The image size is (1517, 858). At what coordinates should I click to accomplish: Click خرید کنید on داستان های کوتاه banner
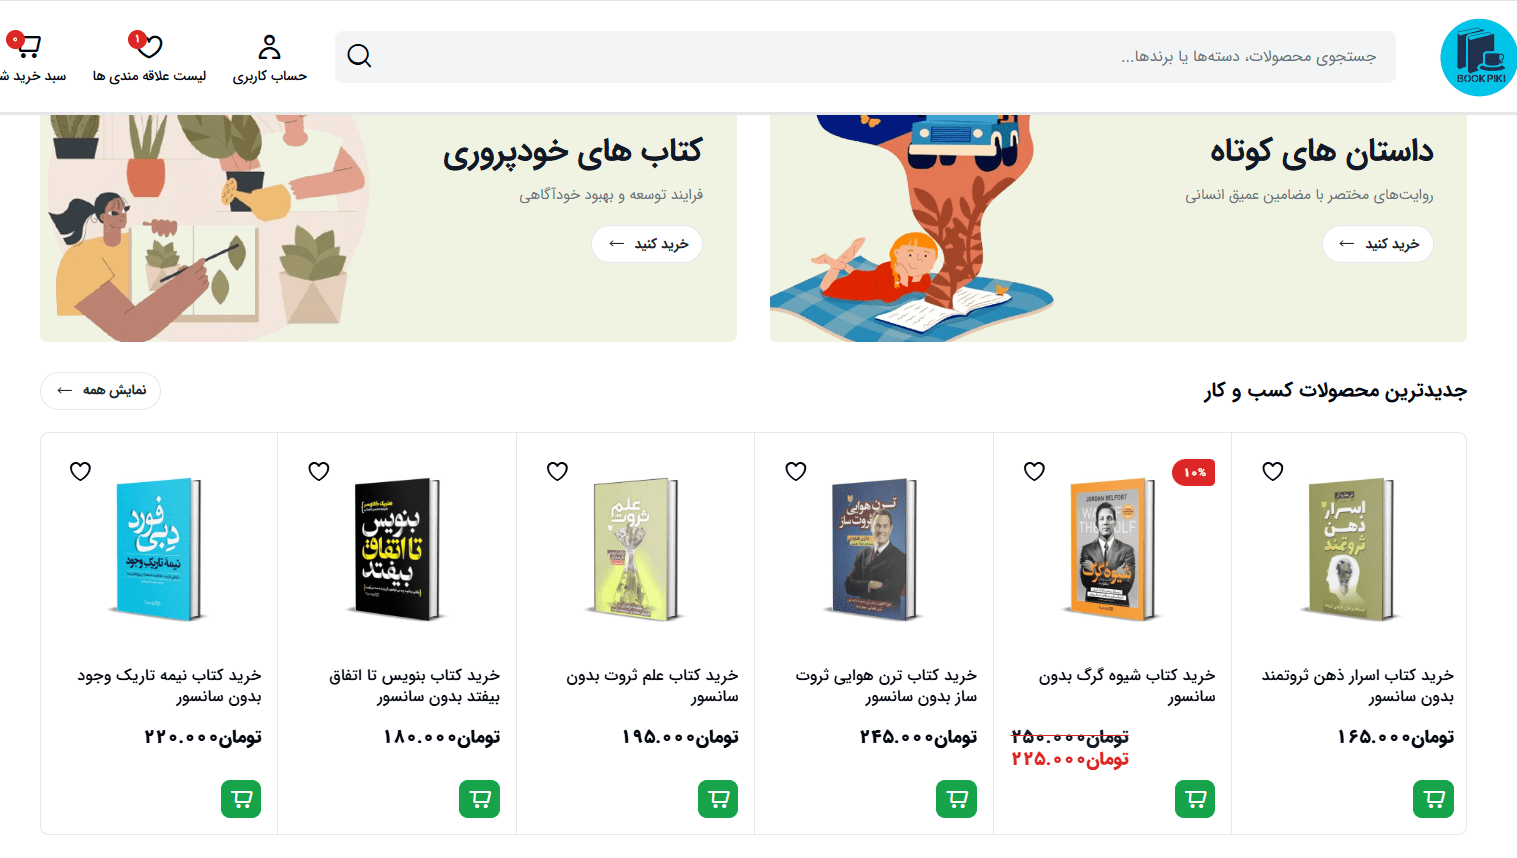point(1378,244)
